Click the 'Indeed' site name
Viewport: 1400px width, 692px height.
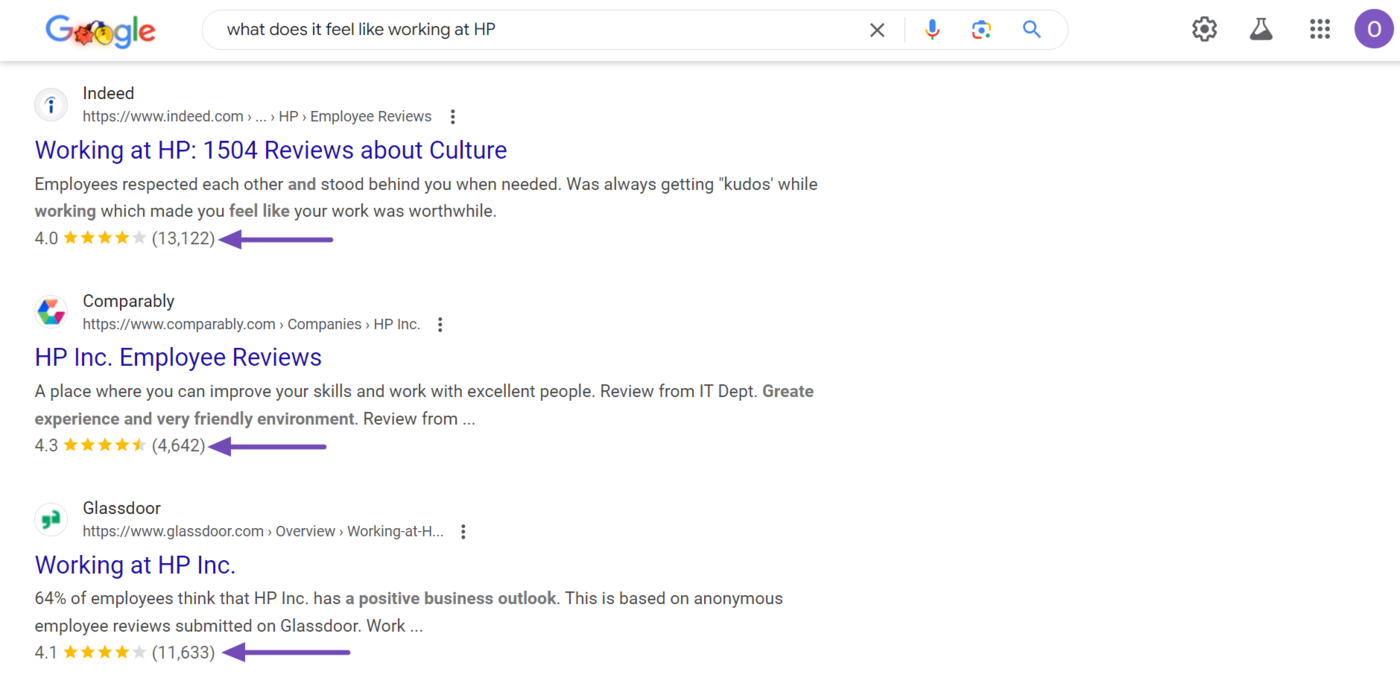click(x=108, y=93)
